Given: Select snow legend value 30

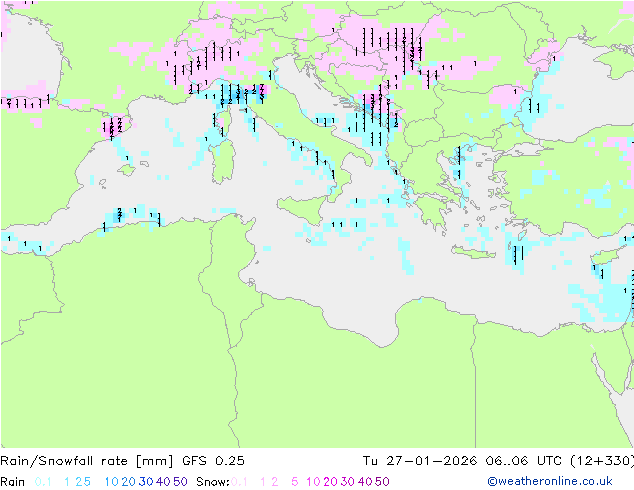Looking at the screenshot, I should pyautogui.click(x=348, y=482).
